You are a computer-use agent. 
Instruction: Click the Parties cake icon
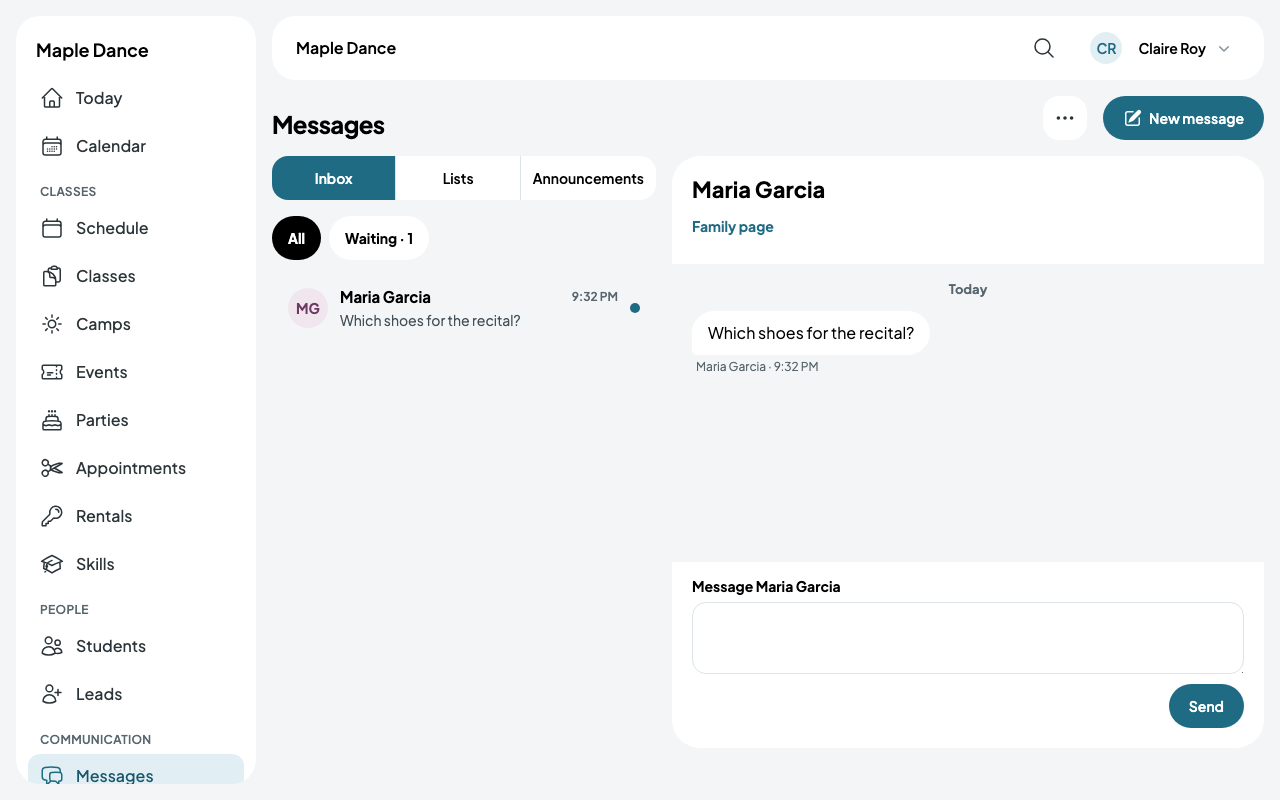pyautogui.click(x=52, y=420)
